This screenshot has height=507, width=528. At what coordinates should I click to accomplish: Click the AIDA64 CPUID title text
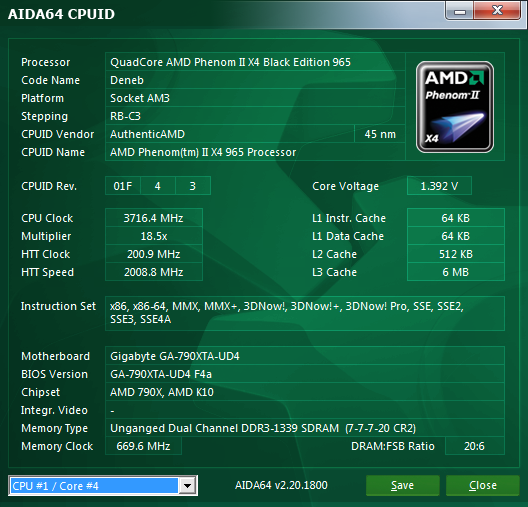(x=61, y=14)
